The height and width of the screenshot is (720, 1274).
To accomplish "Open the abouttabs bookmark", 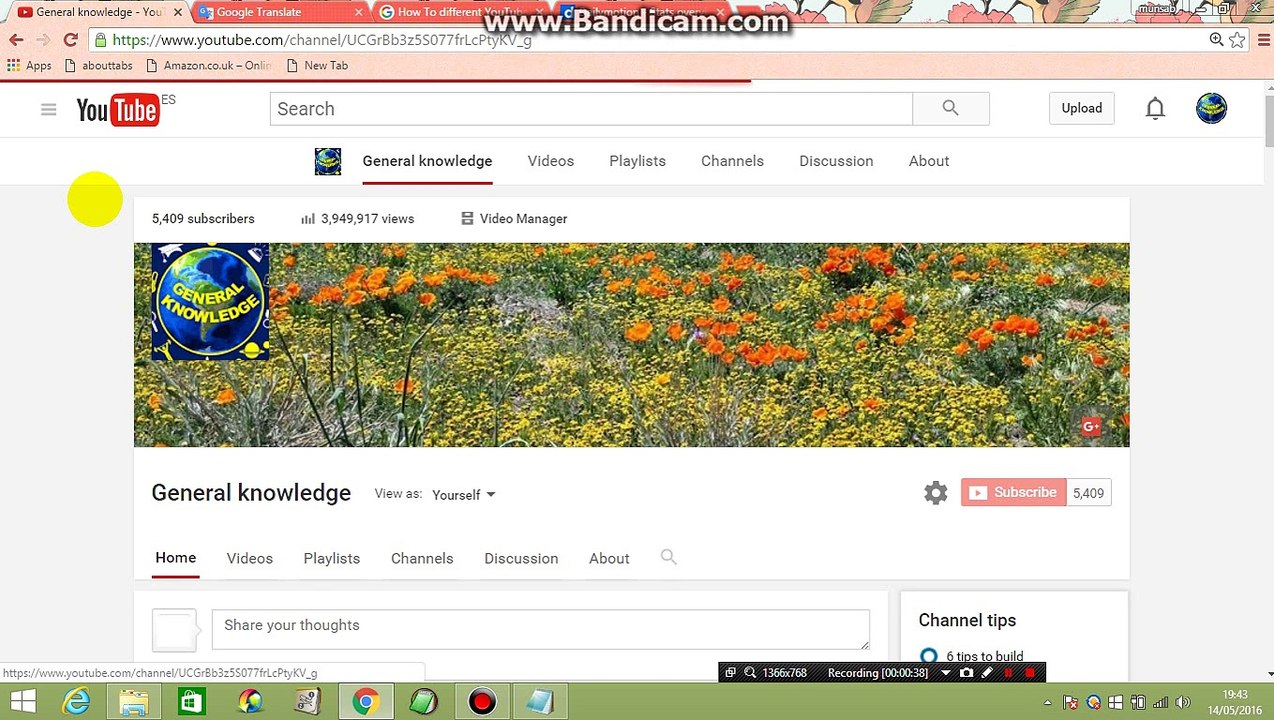I will [x=98, y=65].
